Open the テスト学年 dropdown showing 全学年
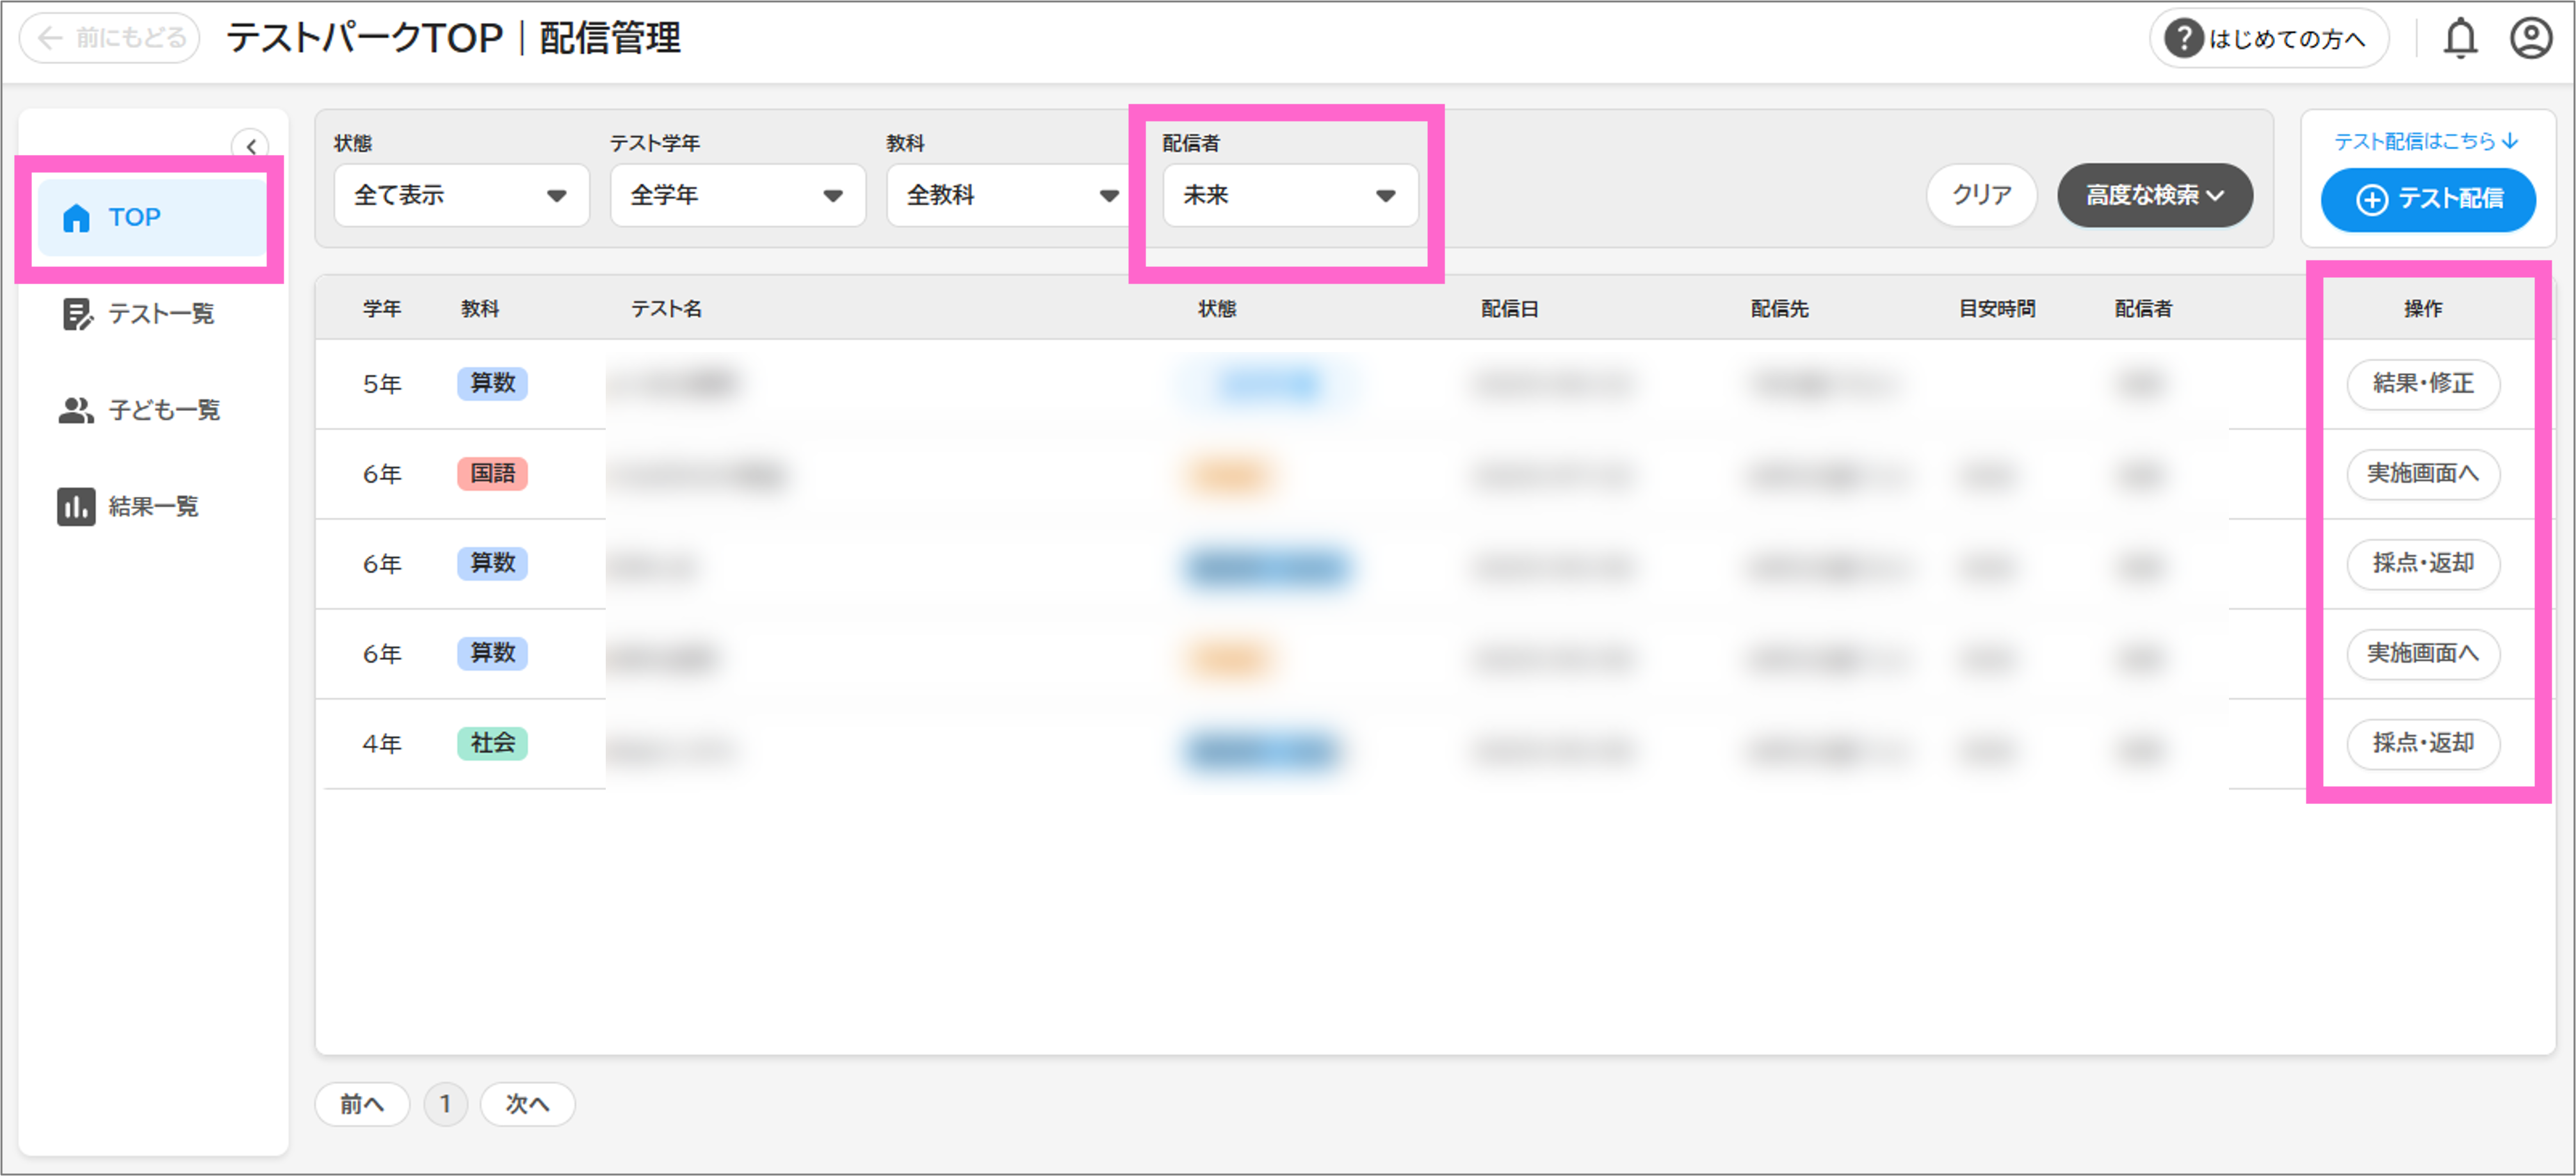The height and width of the screenshot is (1176, 2576). 737,196
